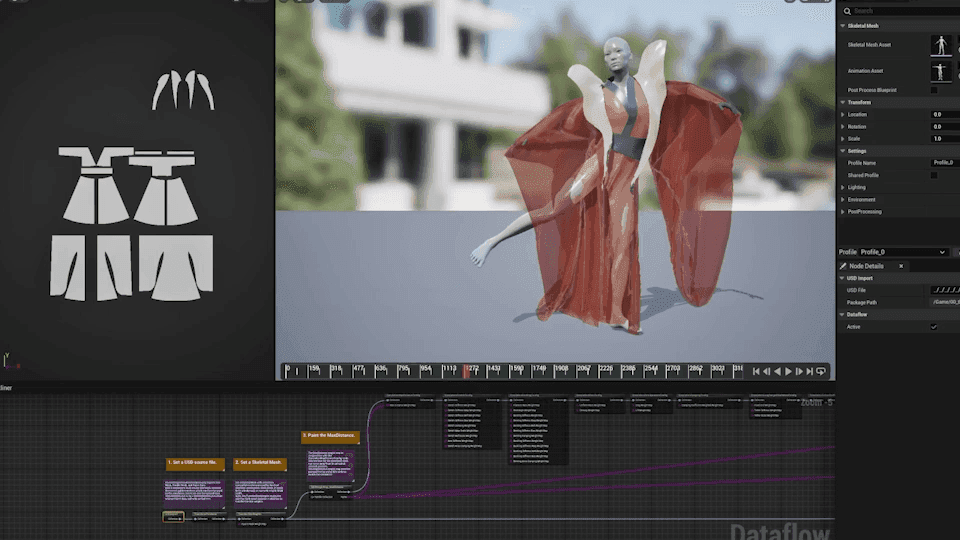Step forward one frame in timeline
The width and height of the screenshot is (960, 540).
(799, 372)
